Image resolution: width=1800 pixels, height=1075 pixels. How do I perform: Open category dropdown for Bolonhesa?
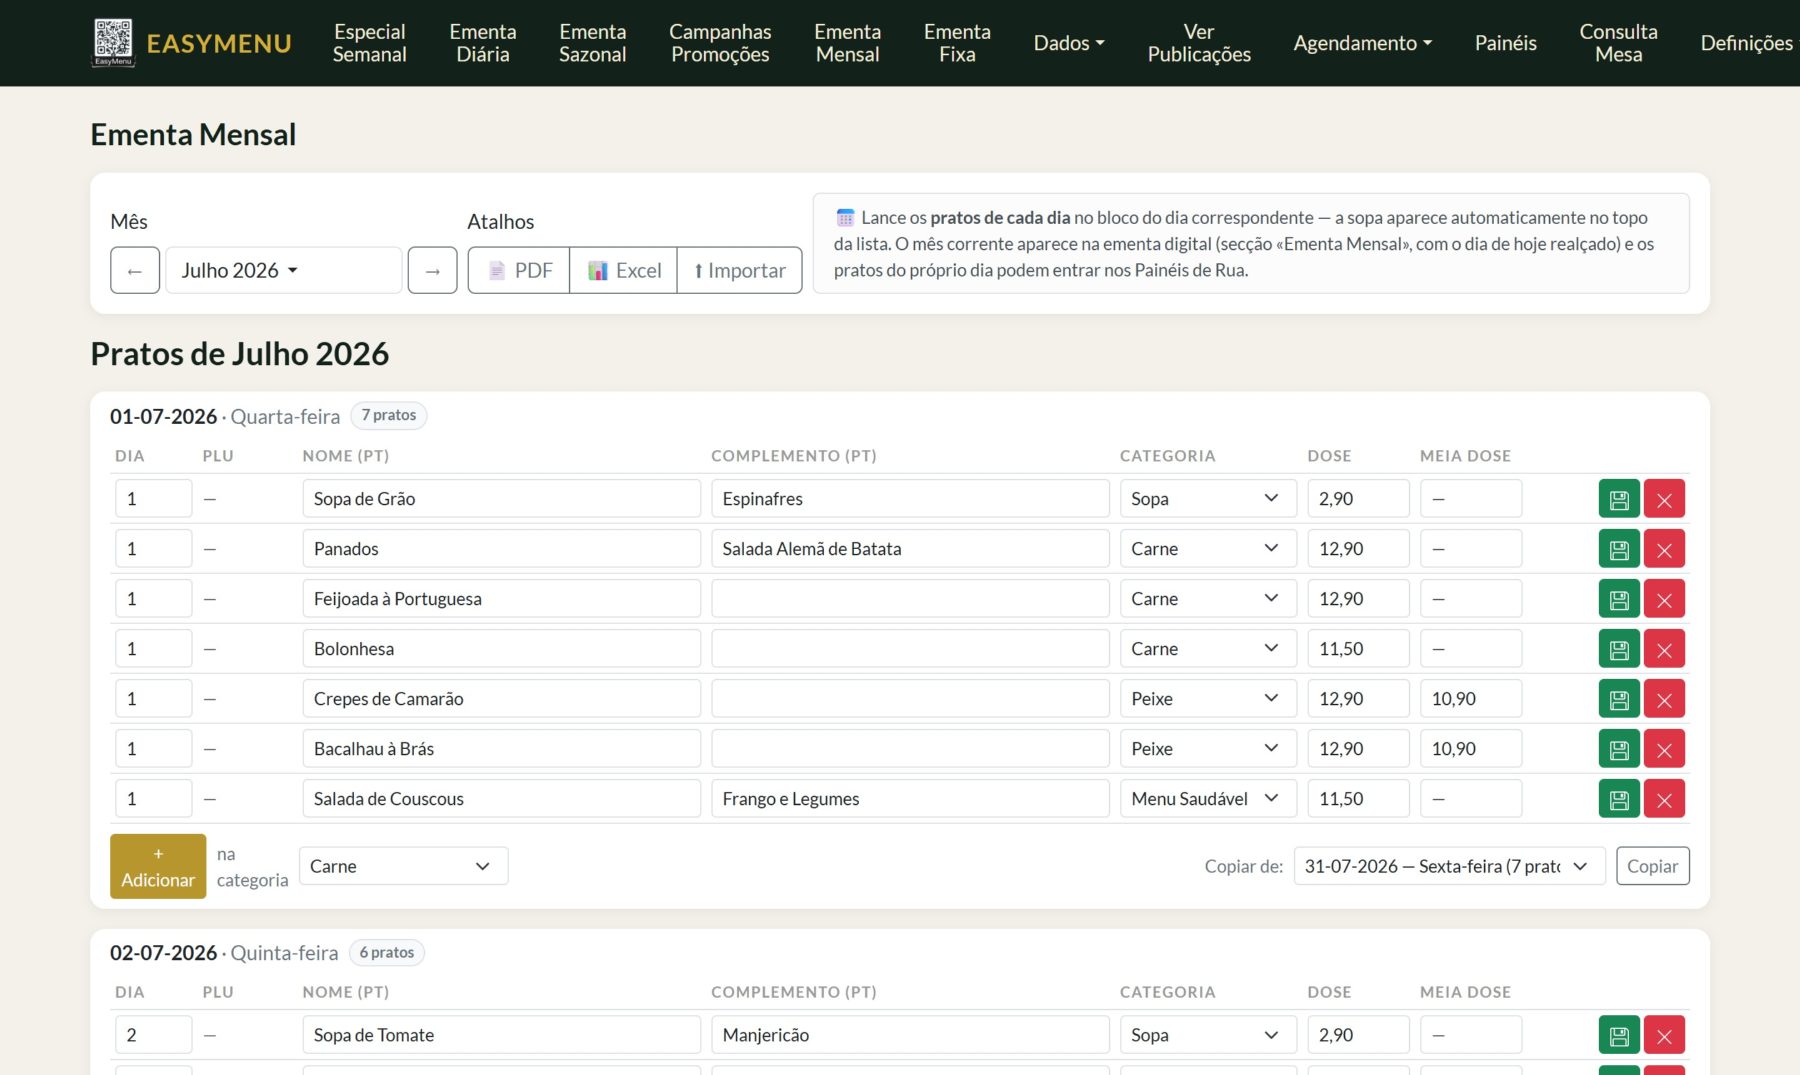[1208, 649]
